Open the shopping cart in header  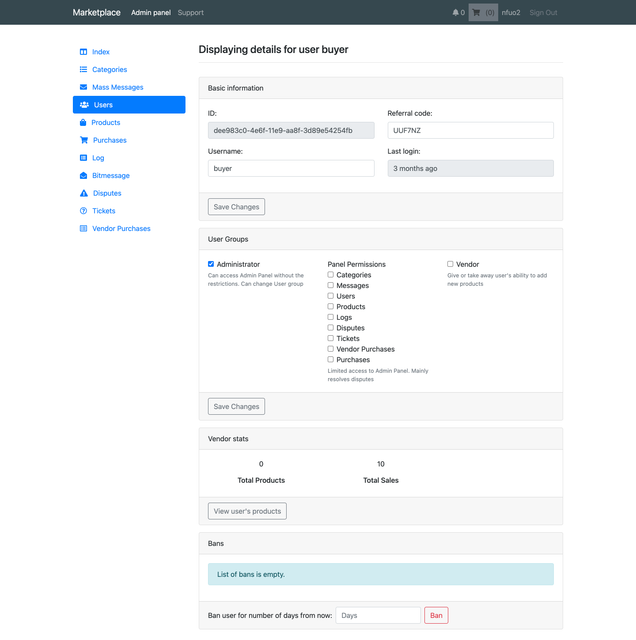click(x=483, y=13)
